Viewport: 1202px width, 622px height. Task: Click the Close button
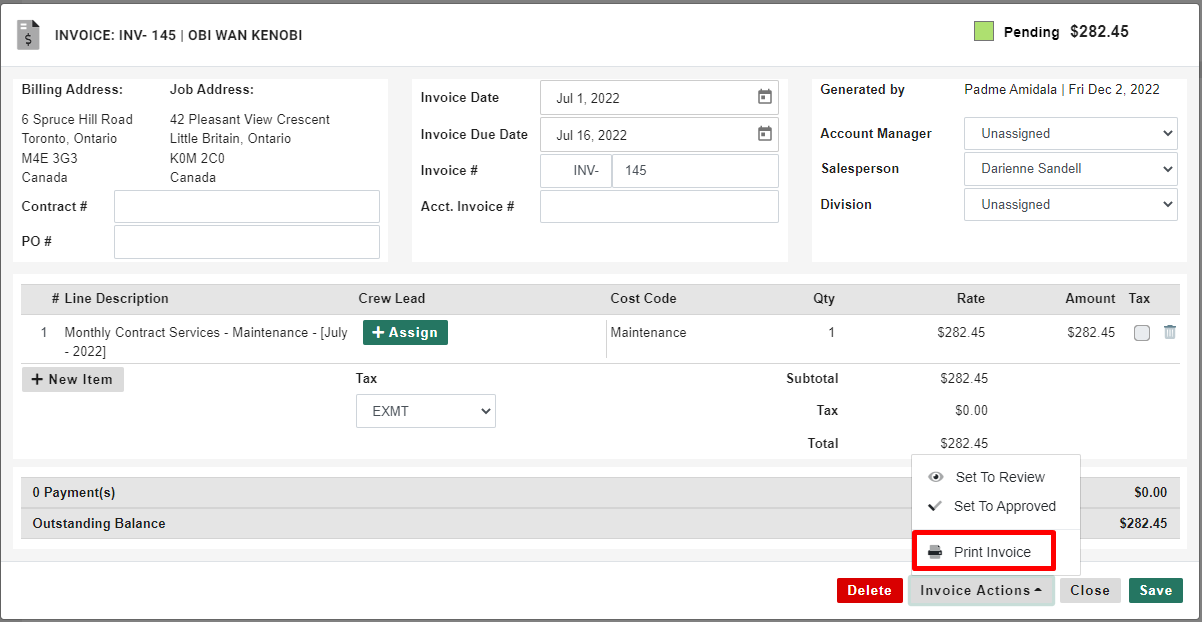(x=1090, y=590)
